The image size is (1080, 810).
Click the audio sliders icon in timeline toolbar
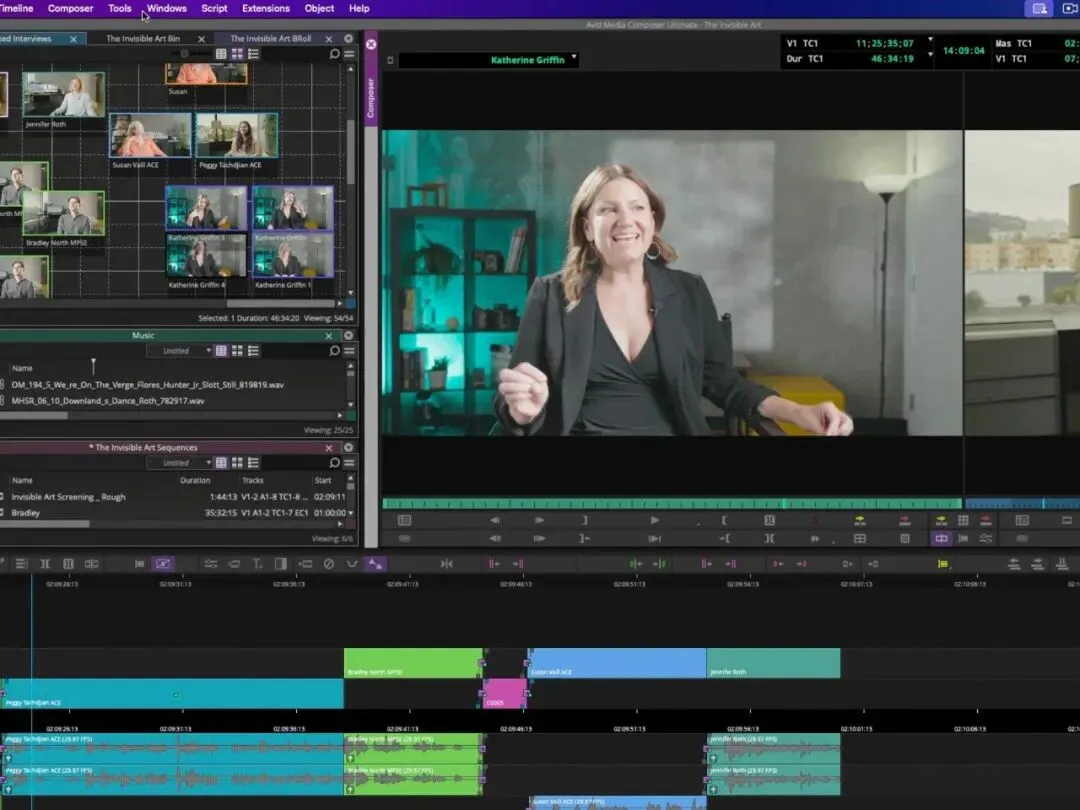coord(211,564)
